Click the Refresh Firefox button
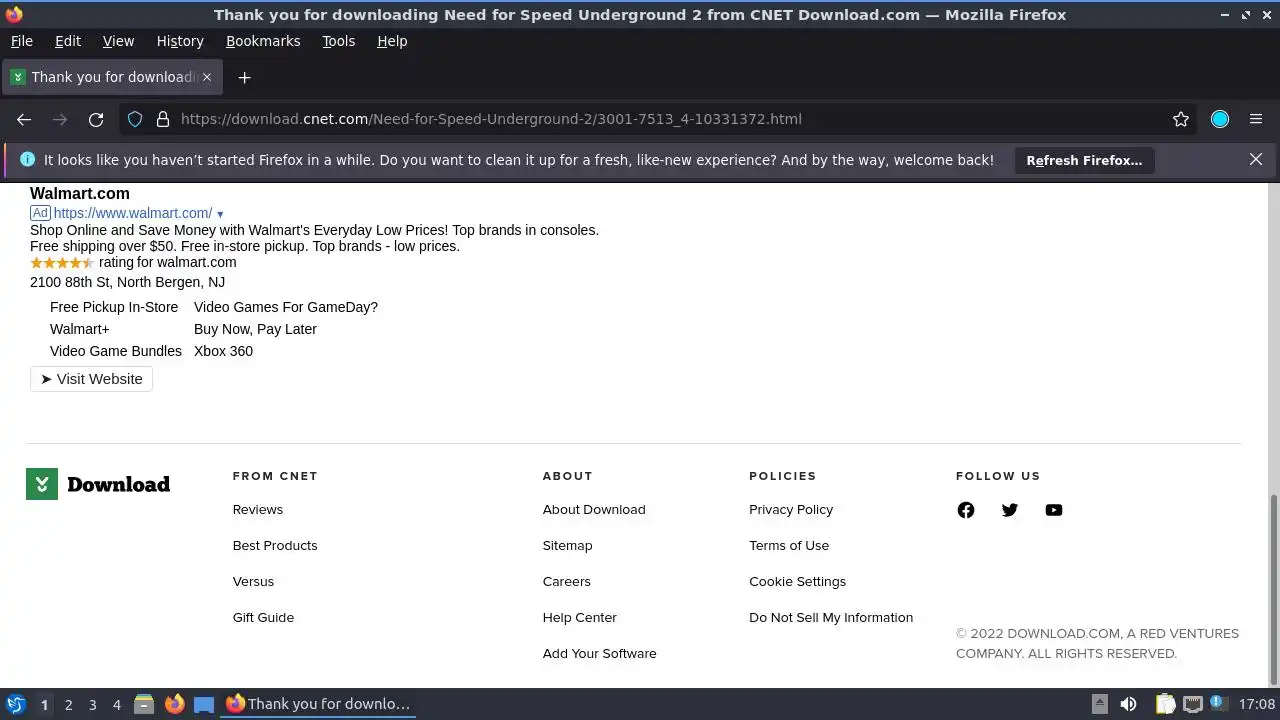The image size is (1280, 720). [1084, 160]
